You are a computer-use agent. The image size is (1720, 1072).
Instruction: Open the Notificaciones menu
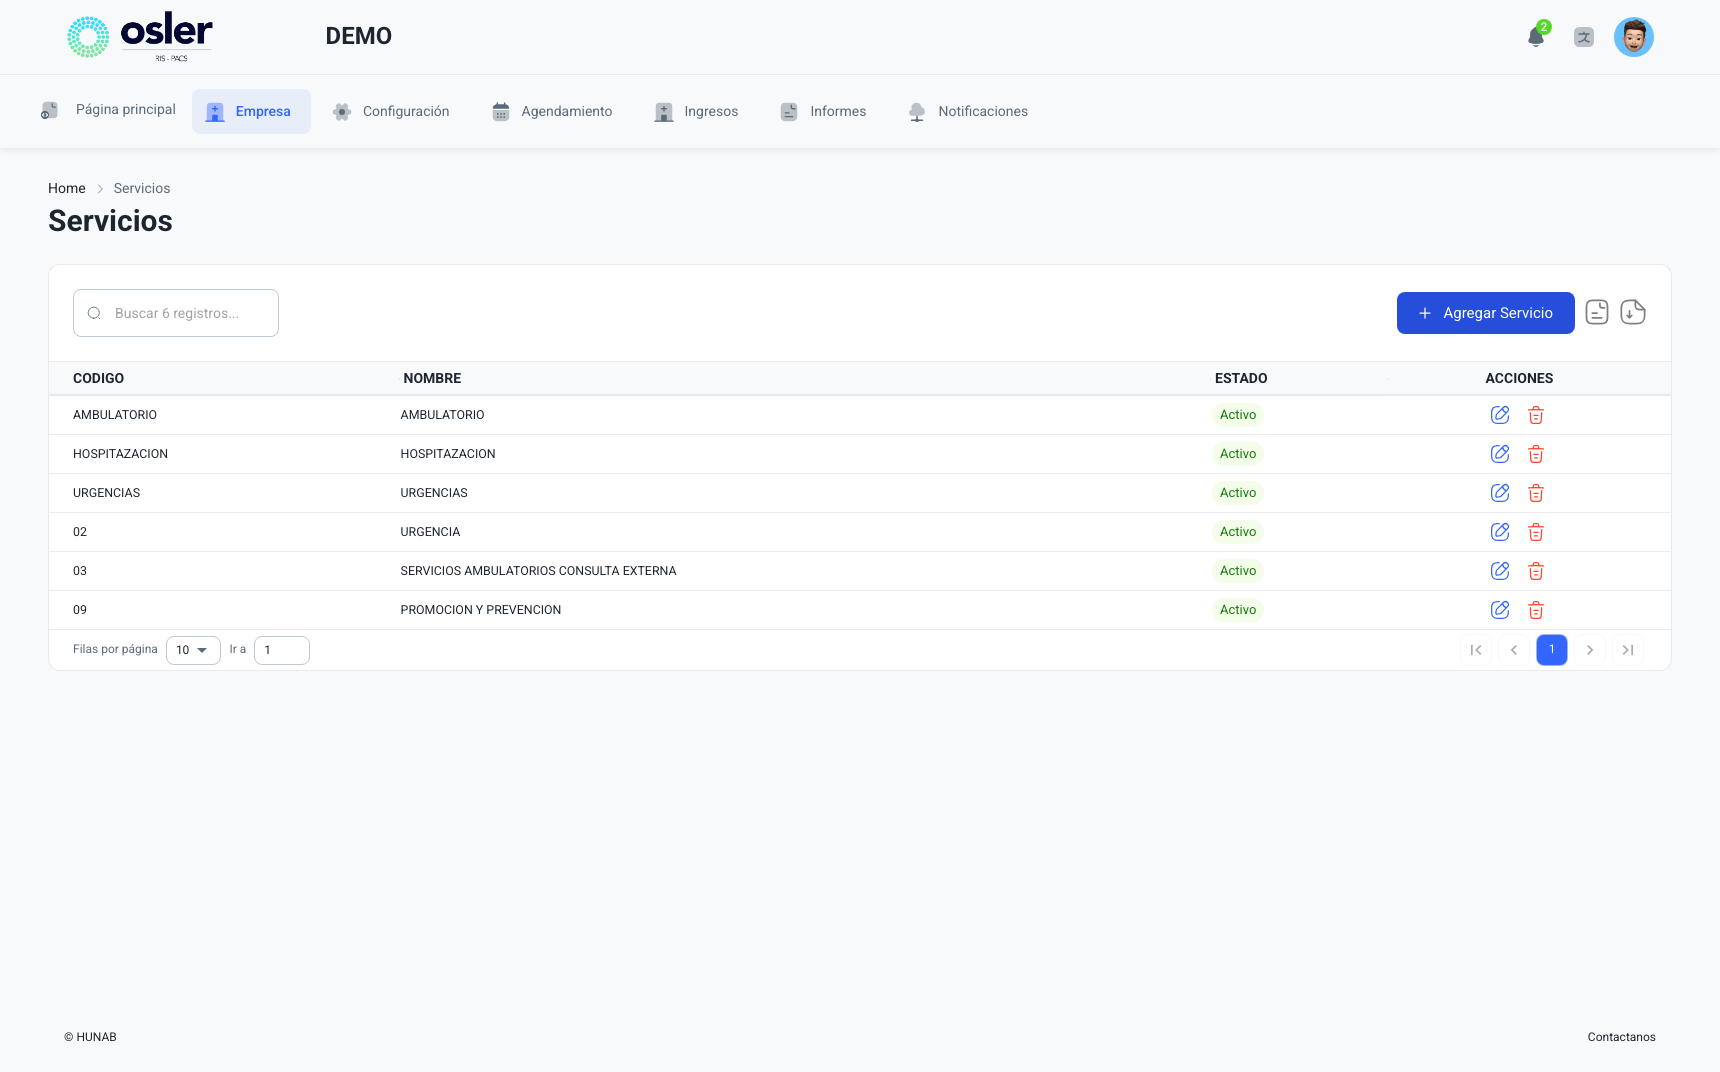(968, 111)
